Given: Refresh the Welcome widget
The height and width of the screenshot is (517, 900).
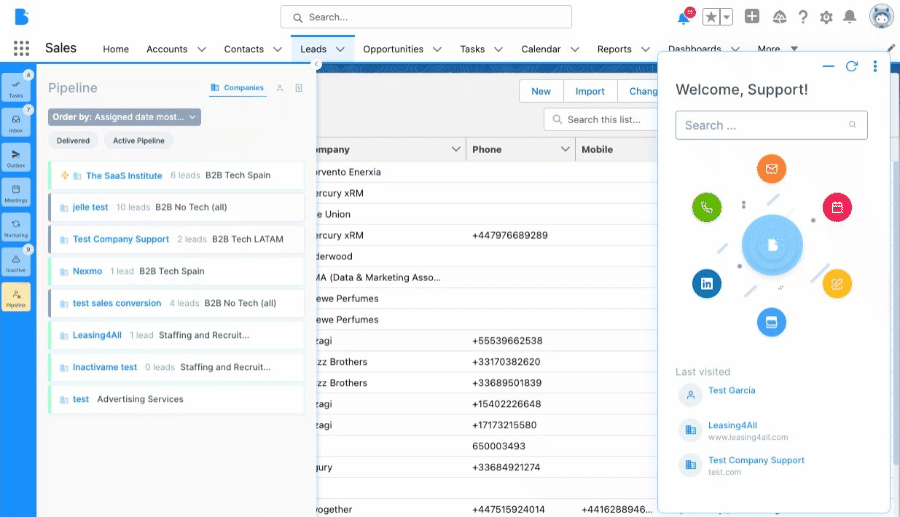Looking at the screenshot, I should point(852,67).
